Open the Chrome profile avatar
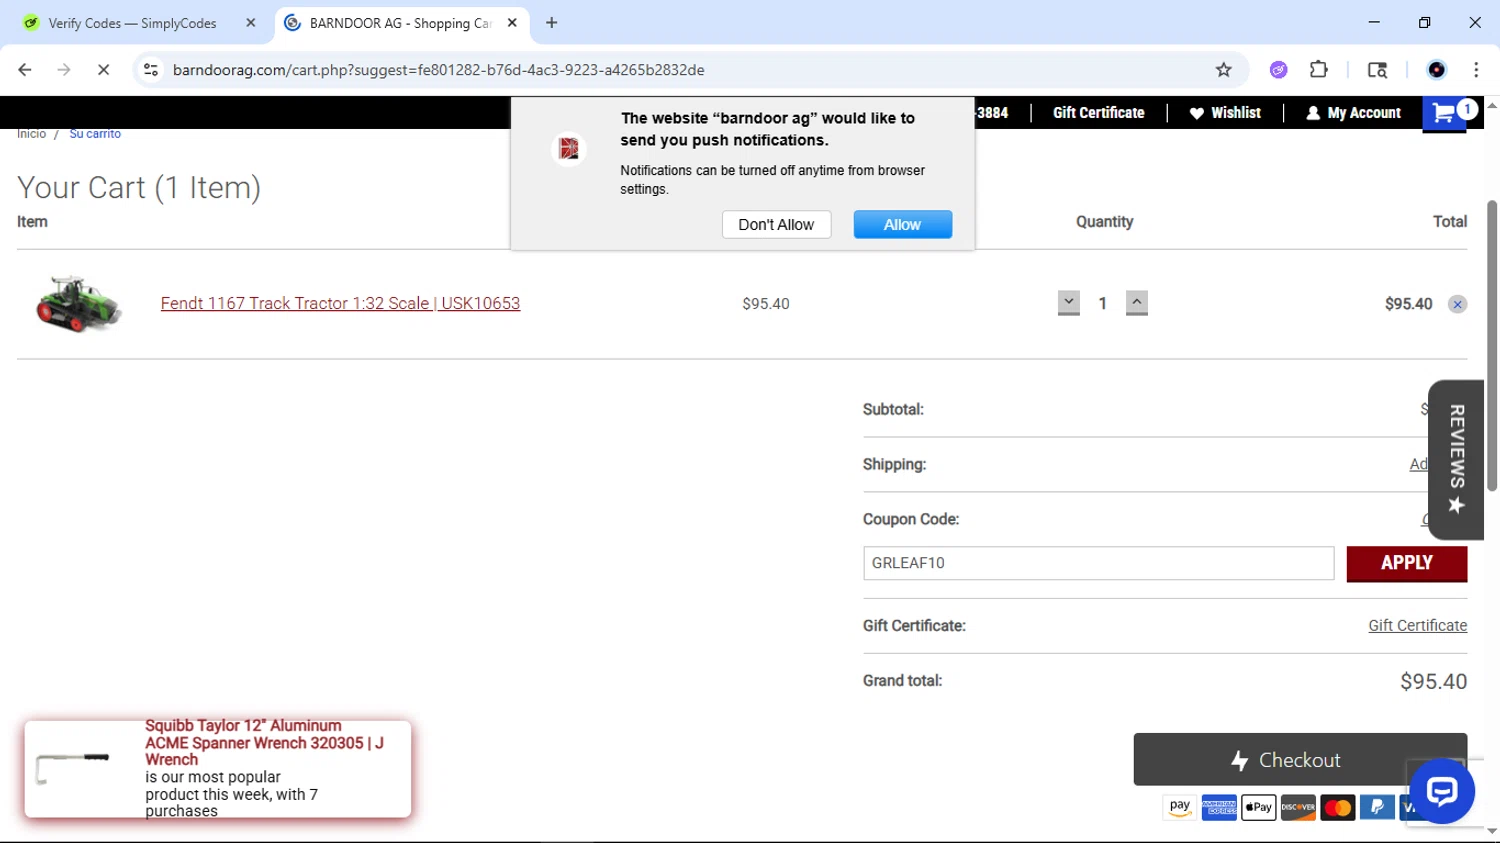This screenshot has height=843, width=1500. click(x=1437, y=70)
